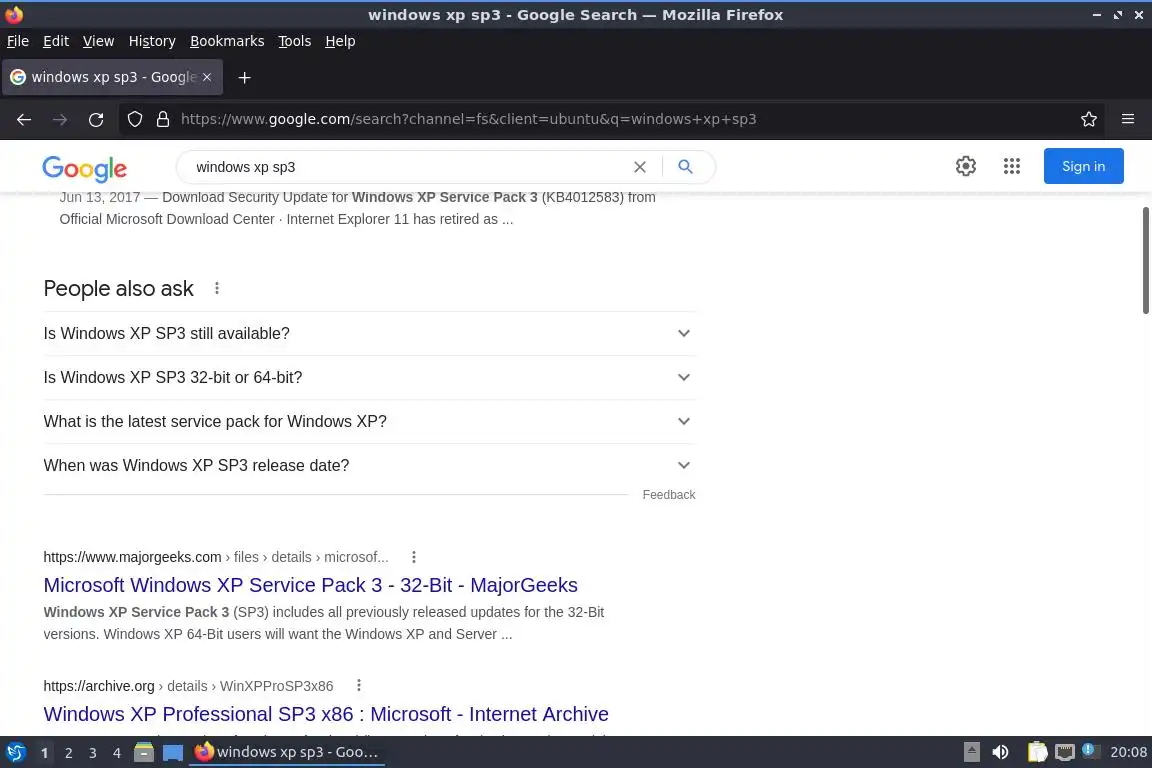The image size is (1152, 768).
Task: Open the three-dot menu beside majorgeeks.com
Action: [x=414, y=557]
